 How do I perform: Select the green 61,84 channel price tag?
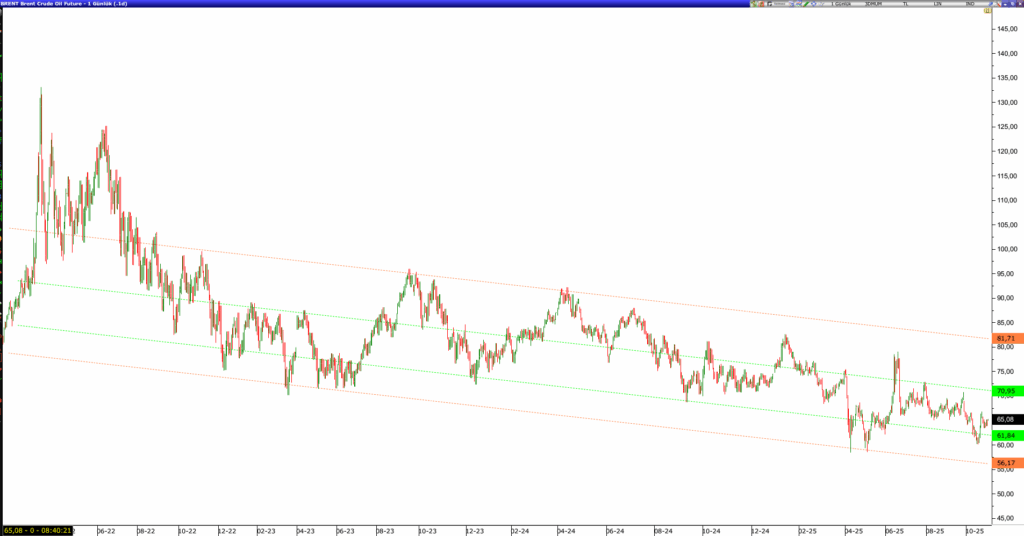[1006, 435]
